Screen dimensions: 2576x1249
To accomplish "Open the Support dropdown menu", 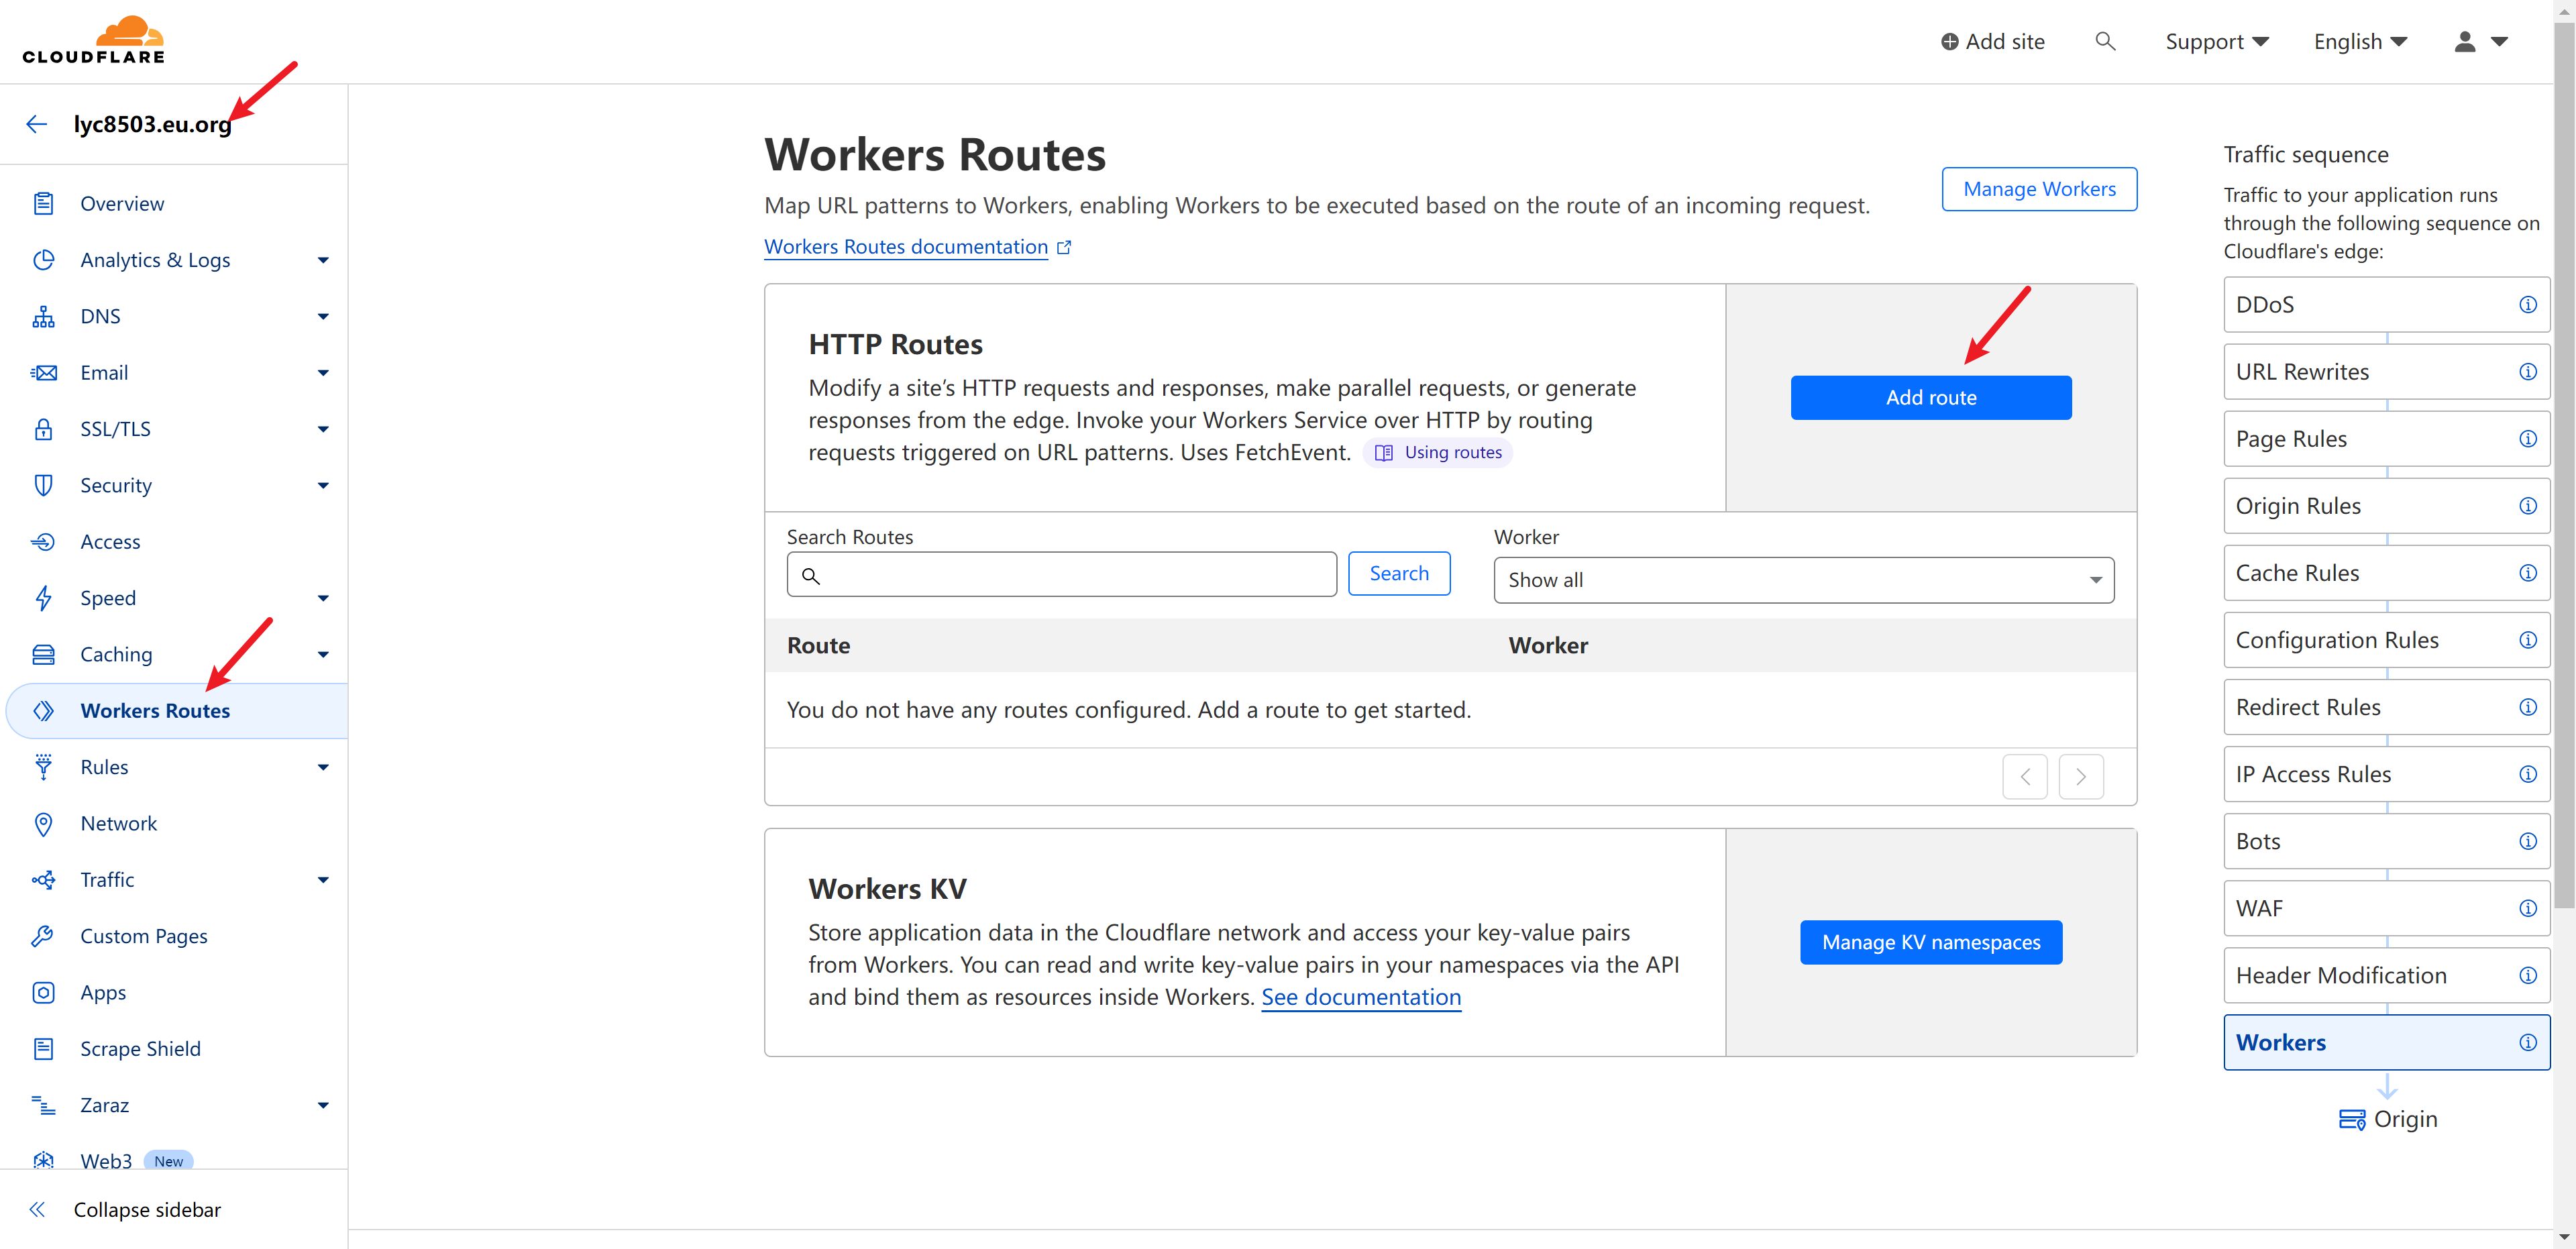I will 2216,41.
